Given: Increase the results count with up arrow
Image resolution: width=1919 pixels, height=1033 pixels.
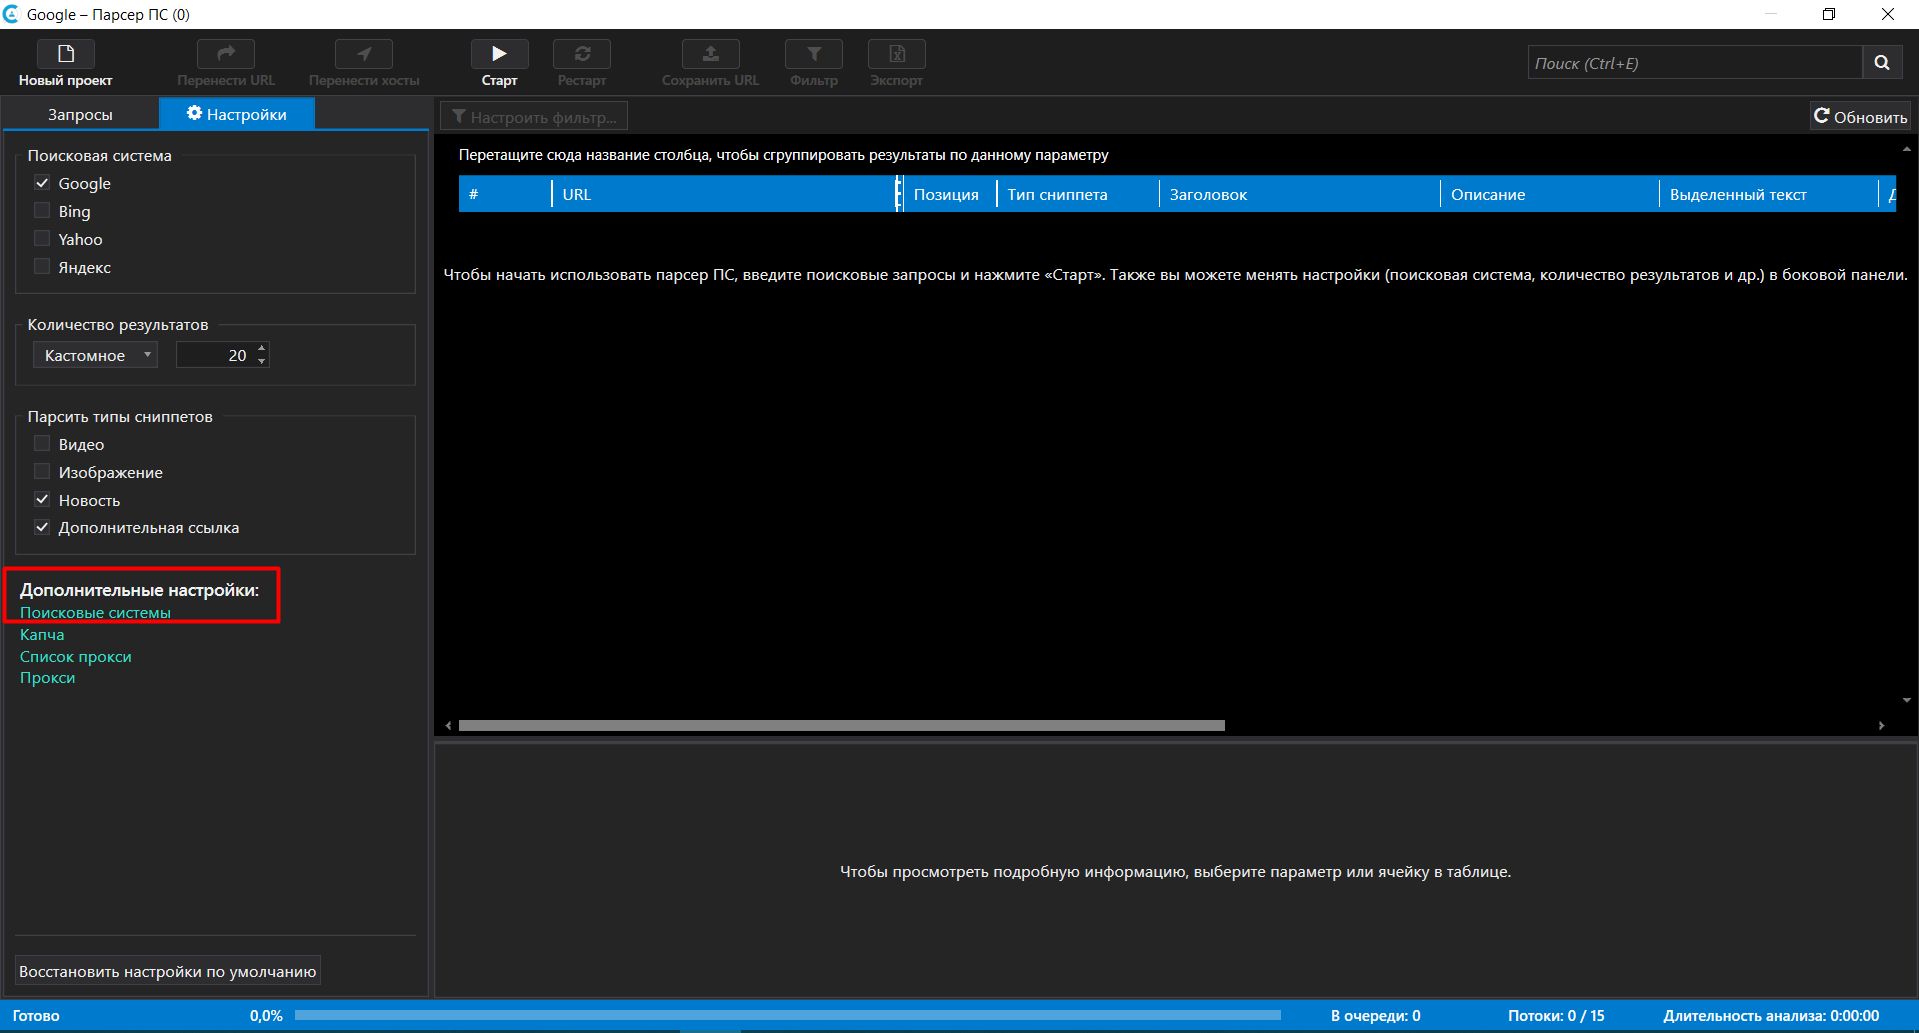Looking at the screenshot, I should [261, 349].
